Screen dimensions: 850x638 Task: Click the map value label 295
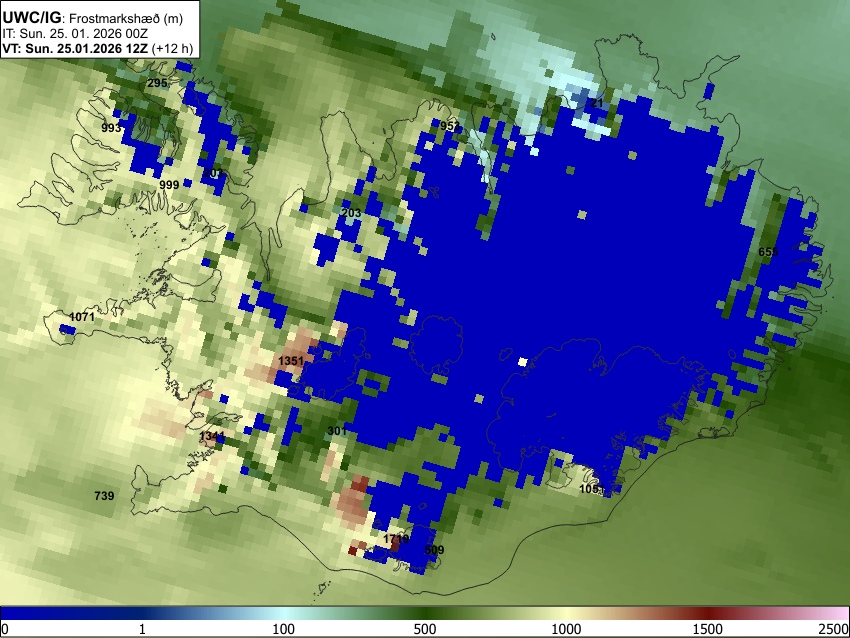coord(157,83)
